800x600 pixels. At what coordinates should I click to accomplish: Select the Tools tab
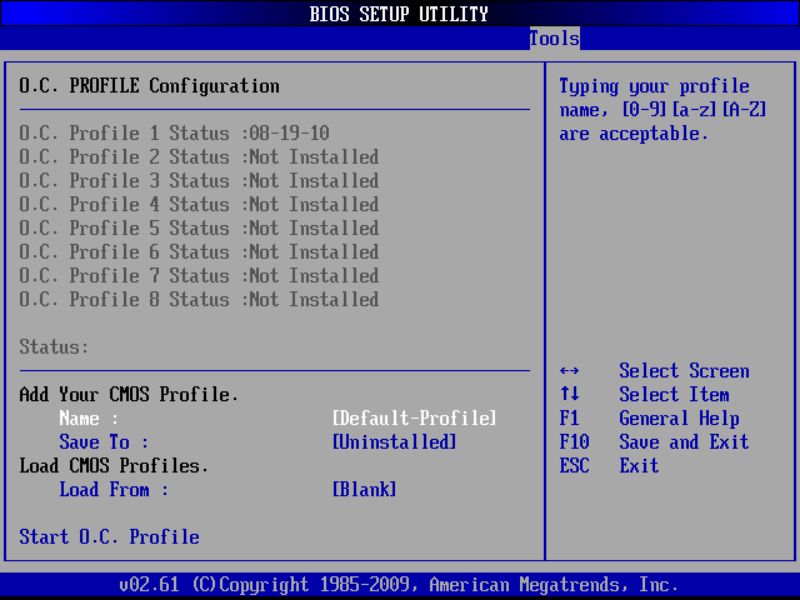click(x=555, y=38)
